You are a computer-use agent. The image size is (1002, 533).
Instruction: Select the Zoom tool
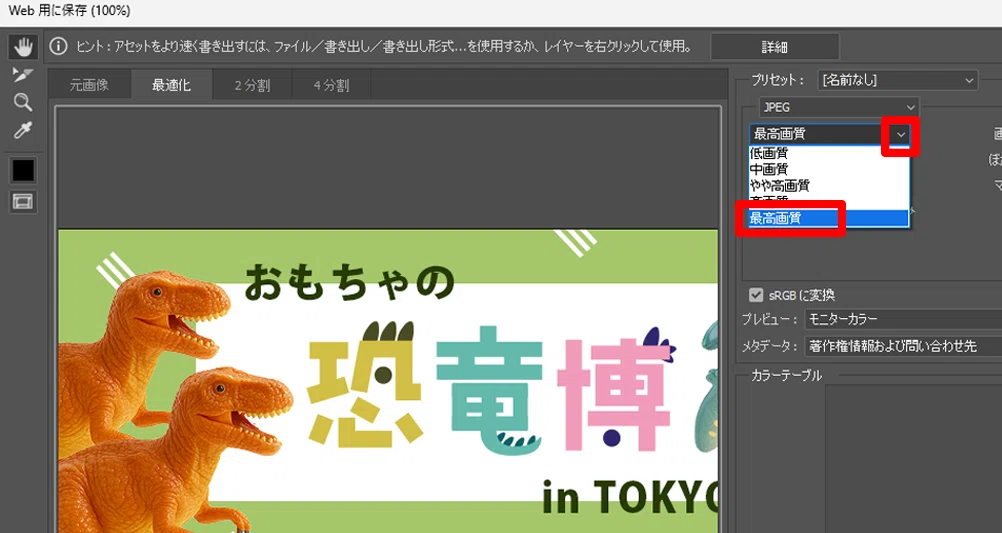[23, 102]
